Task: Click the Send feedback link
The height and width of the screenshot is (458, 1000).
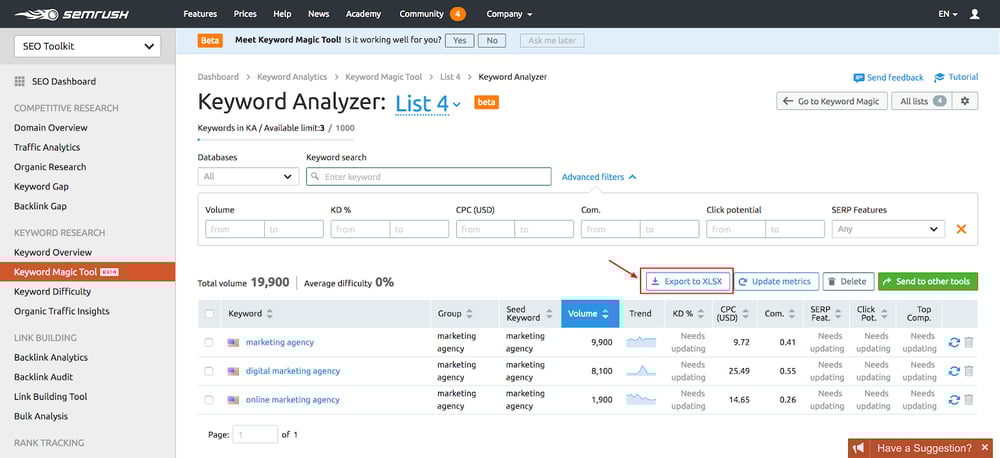Action: pyautogui.click(x=888, y=77)
